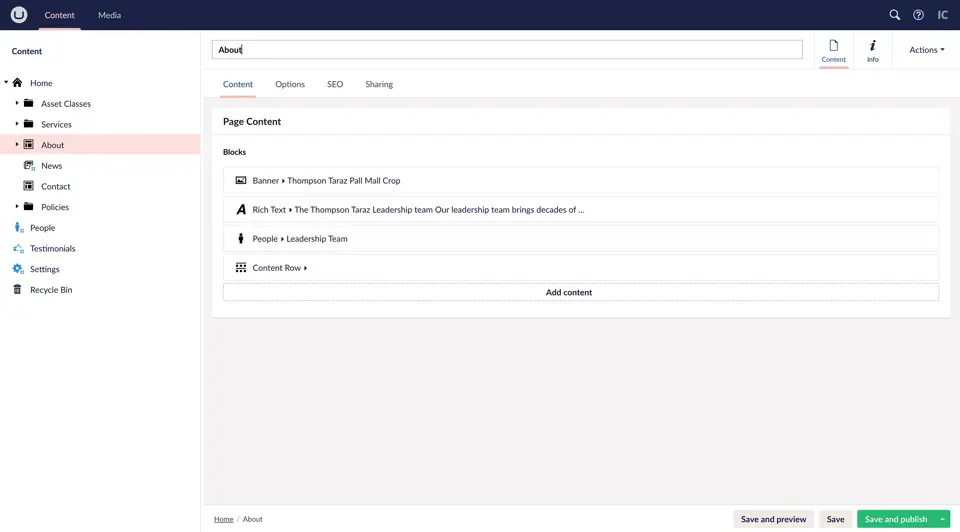The height and width of the screenshot is (532, 960).
Task: Open the People Leadership Team block
Action: tap(580, 239)
